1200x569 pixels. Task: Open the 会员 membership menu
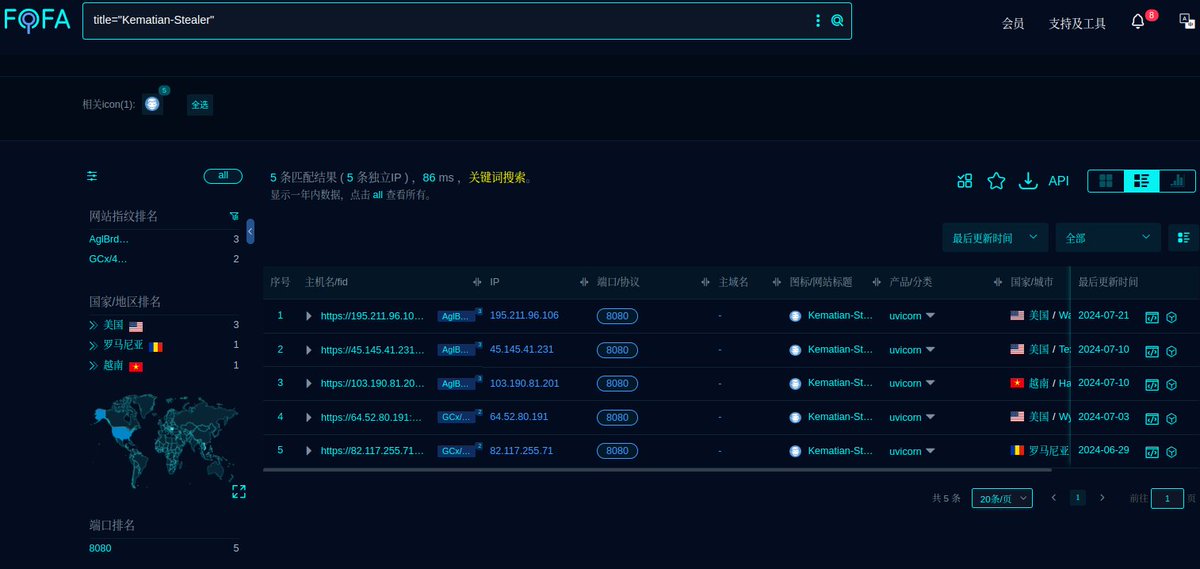click(x=1013, y=24)
